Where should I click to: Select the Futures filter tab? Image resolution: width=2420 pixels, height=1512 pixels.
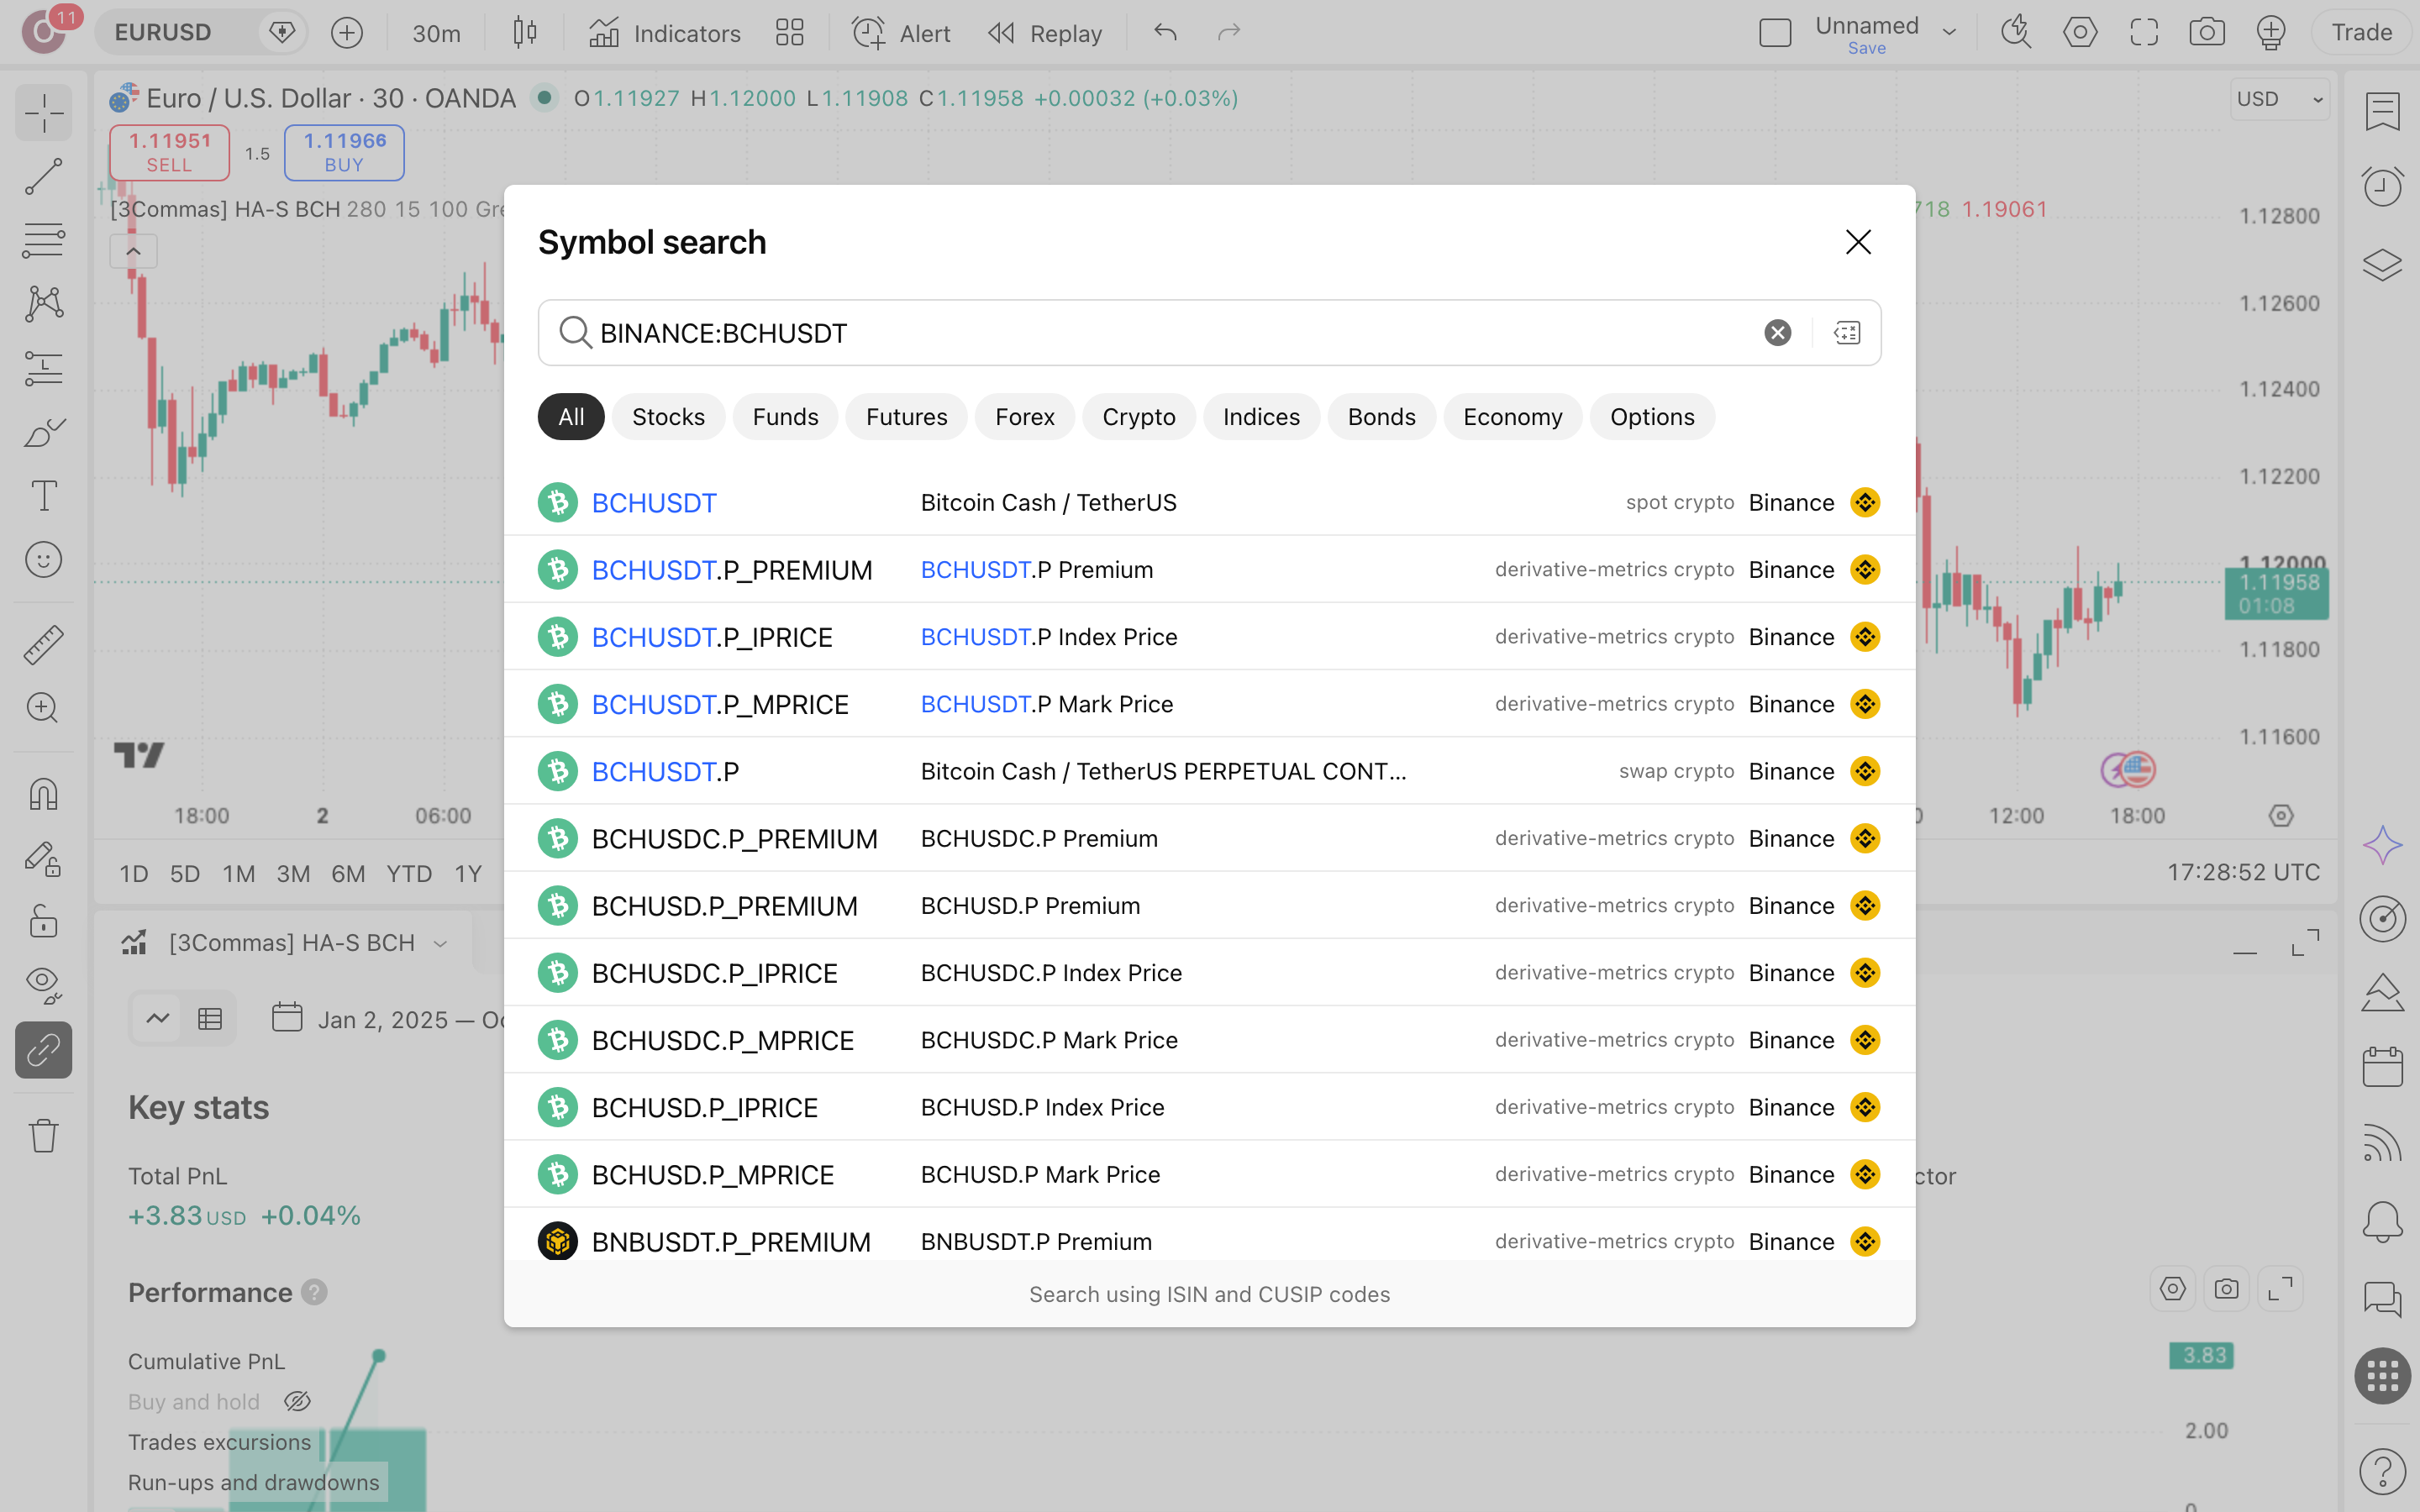pyautogui.click(x=906, y=417)
